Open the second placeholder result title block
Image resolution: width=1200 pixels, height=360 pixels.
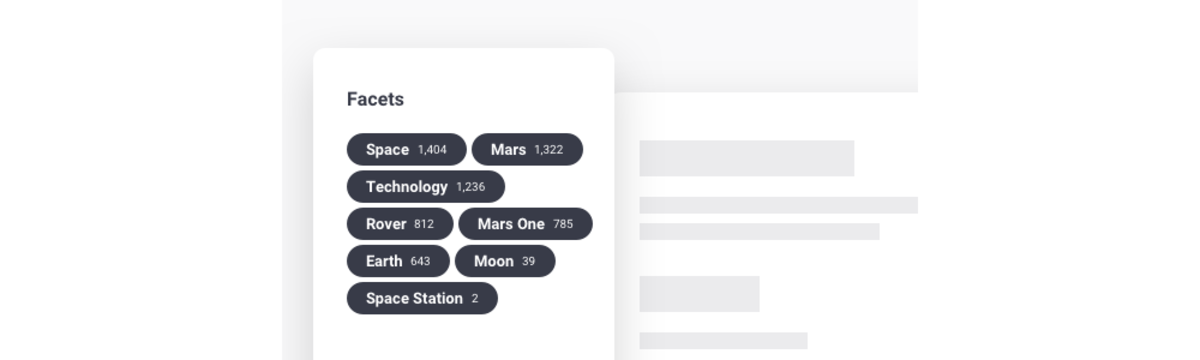pos(699,294)
